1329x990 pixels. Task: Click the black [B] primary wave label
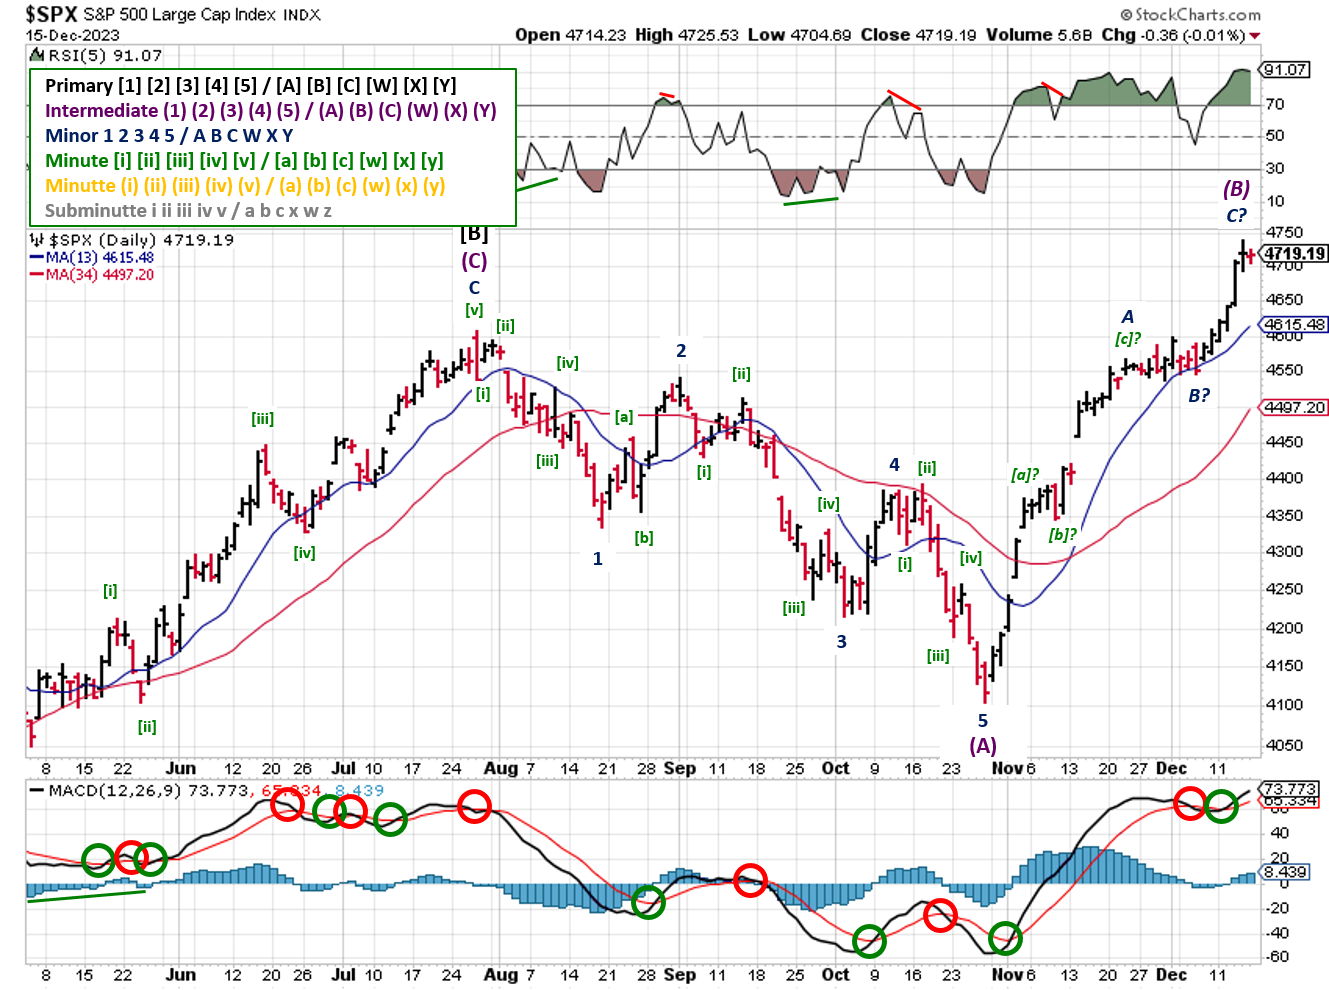pos(474,235)
